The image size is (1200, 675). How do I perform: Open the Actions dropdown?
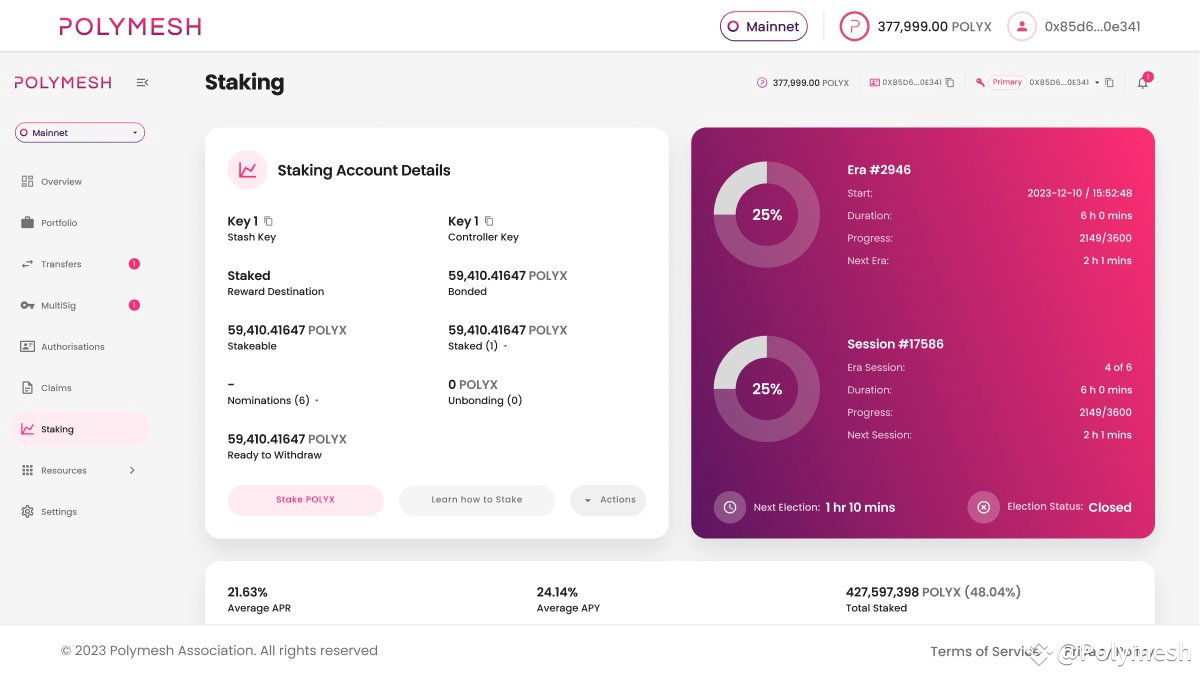pyautogui.click(x=608, y=500)
